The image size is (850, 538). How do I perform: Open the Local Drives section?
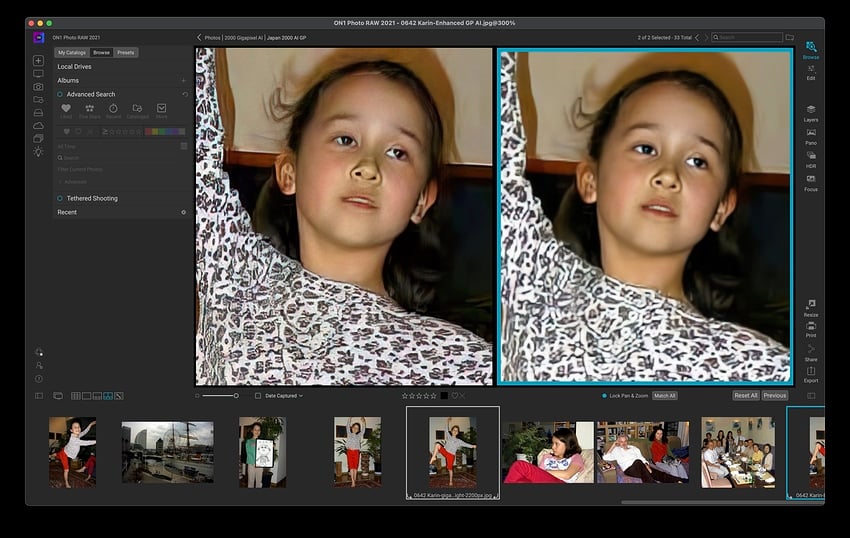click(74, 67)
